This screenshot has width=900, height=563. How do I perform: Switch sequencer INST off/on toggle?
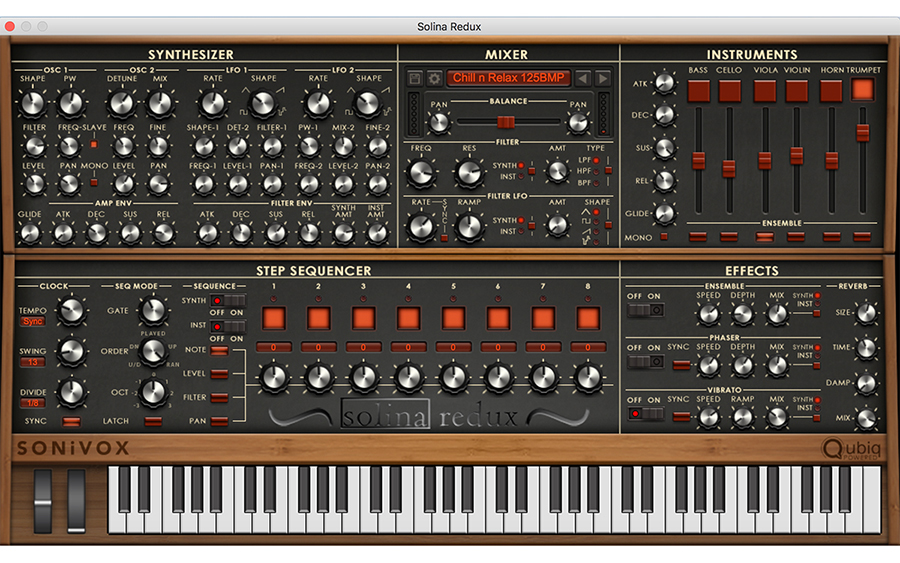pyautogui.click(x=228, y=326)
